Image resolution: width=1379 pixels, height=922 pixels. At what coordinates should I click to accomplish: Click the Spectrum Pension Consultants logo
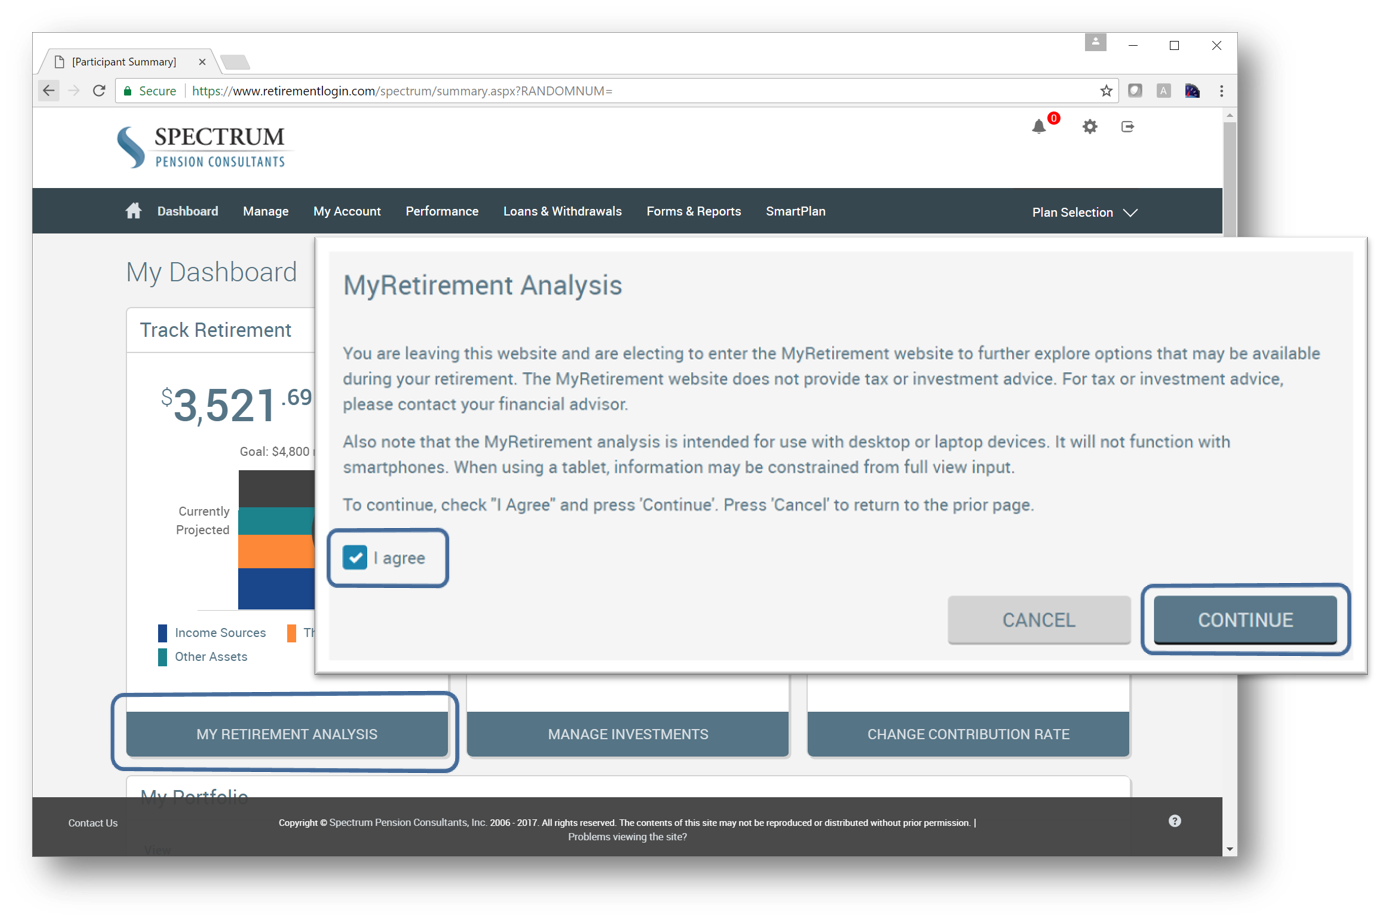coord(202,147)
